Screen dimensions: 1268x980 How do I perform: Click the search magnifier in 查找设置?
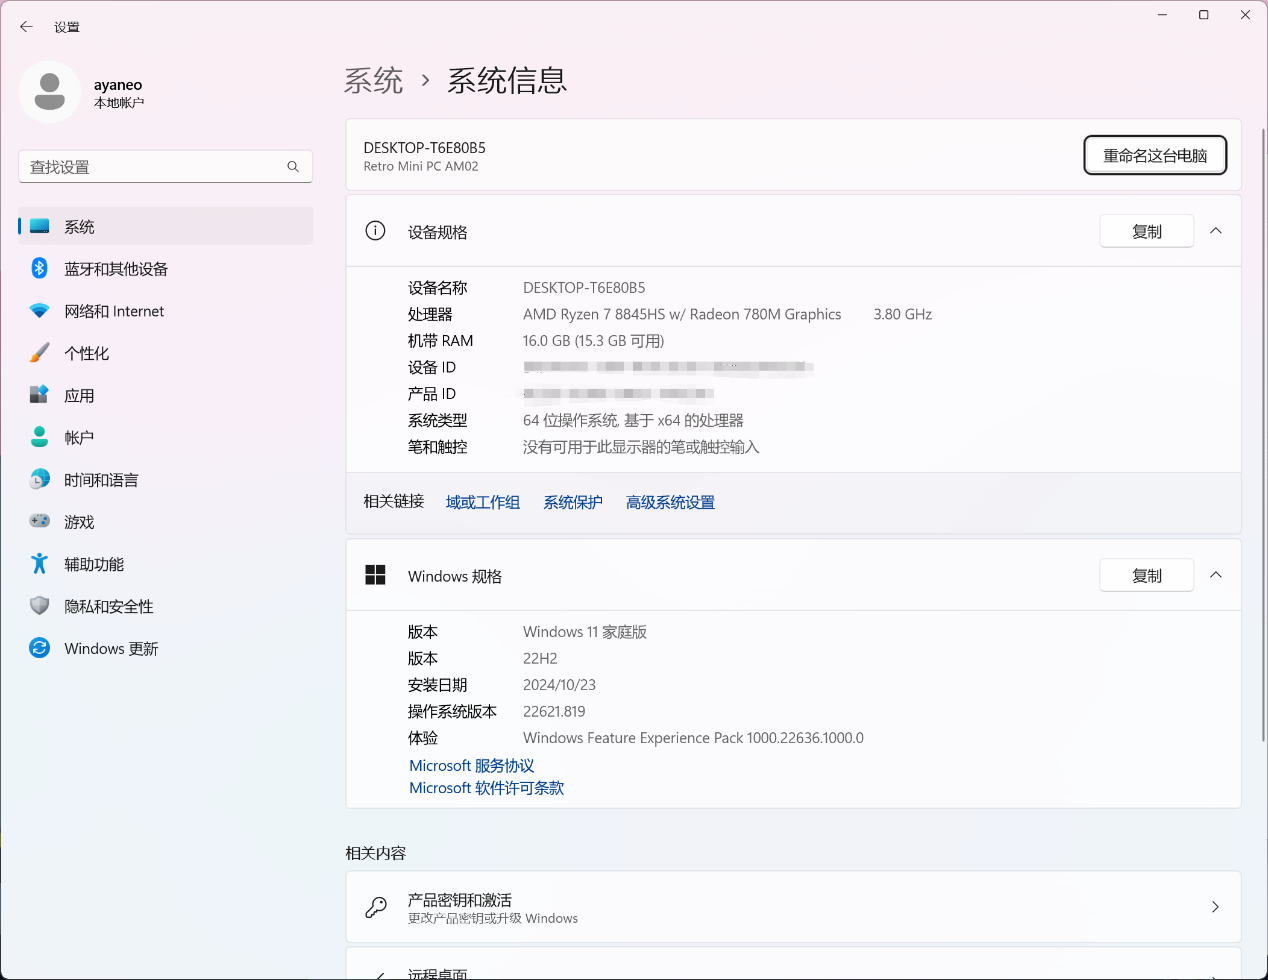293,167
